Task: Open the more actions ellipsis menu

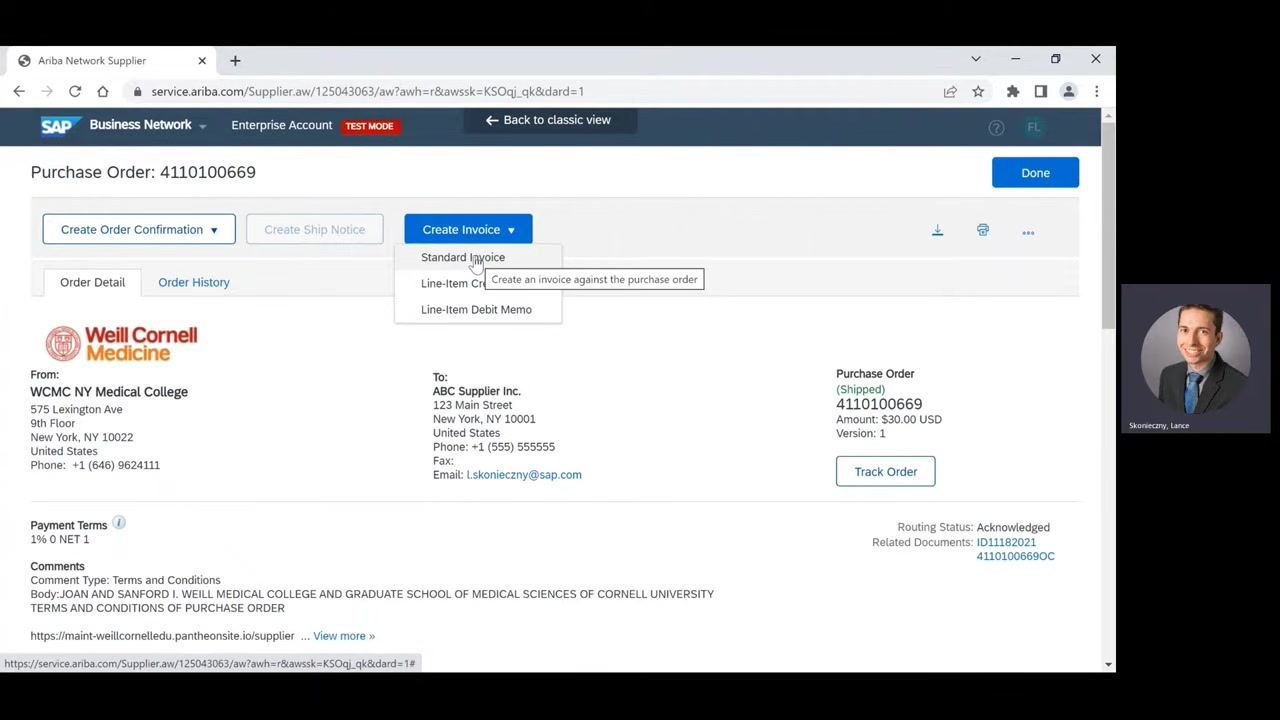Action: [1028, 232]
